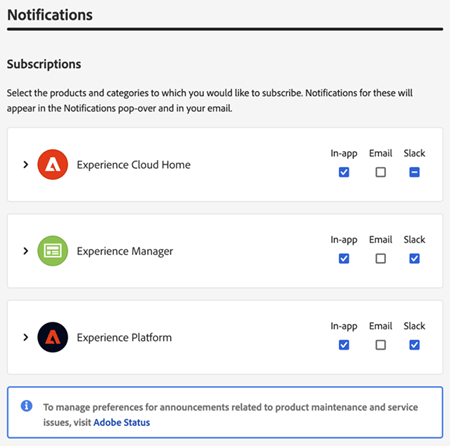Enable Email for Experience Platform
This screenshot has height=446, width=450.
[381, 345]
